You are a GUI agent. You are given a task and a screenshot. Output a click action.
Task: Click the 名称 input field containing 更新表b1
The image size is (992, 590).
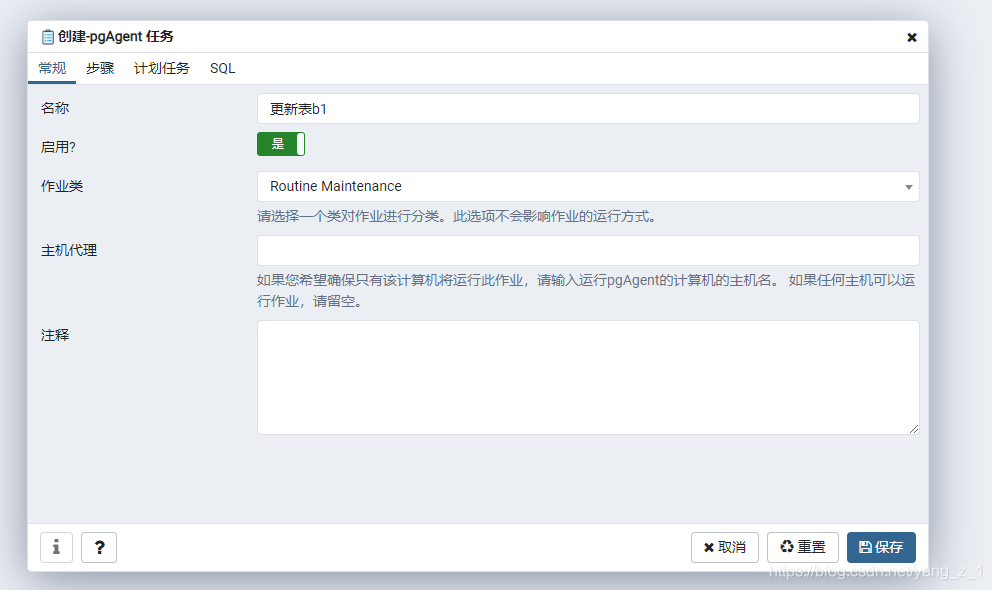(x=588, y=109)
